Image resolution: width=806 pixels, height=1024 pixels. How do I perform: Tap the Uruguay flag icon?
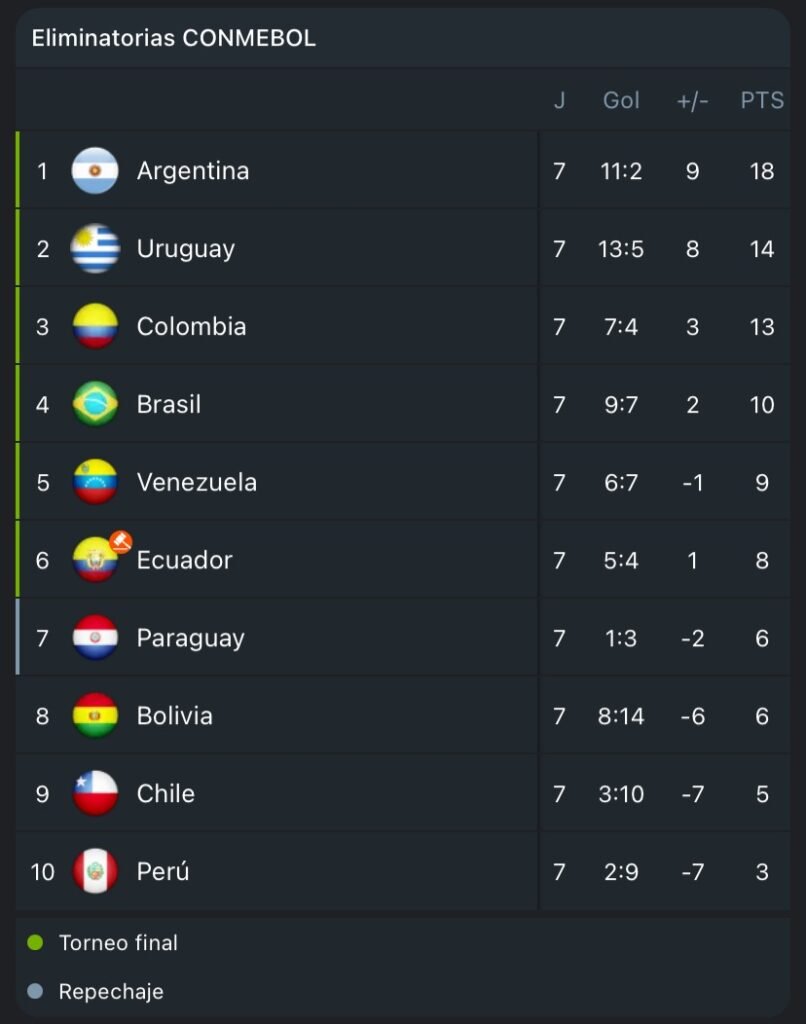click(95, 248)
